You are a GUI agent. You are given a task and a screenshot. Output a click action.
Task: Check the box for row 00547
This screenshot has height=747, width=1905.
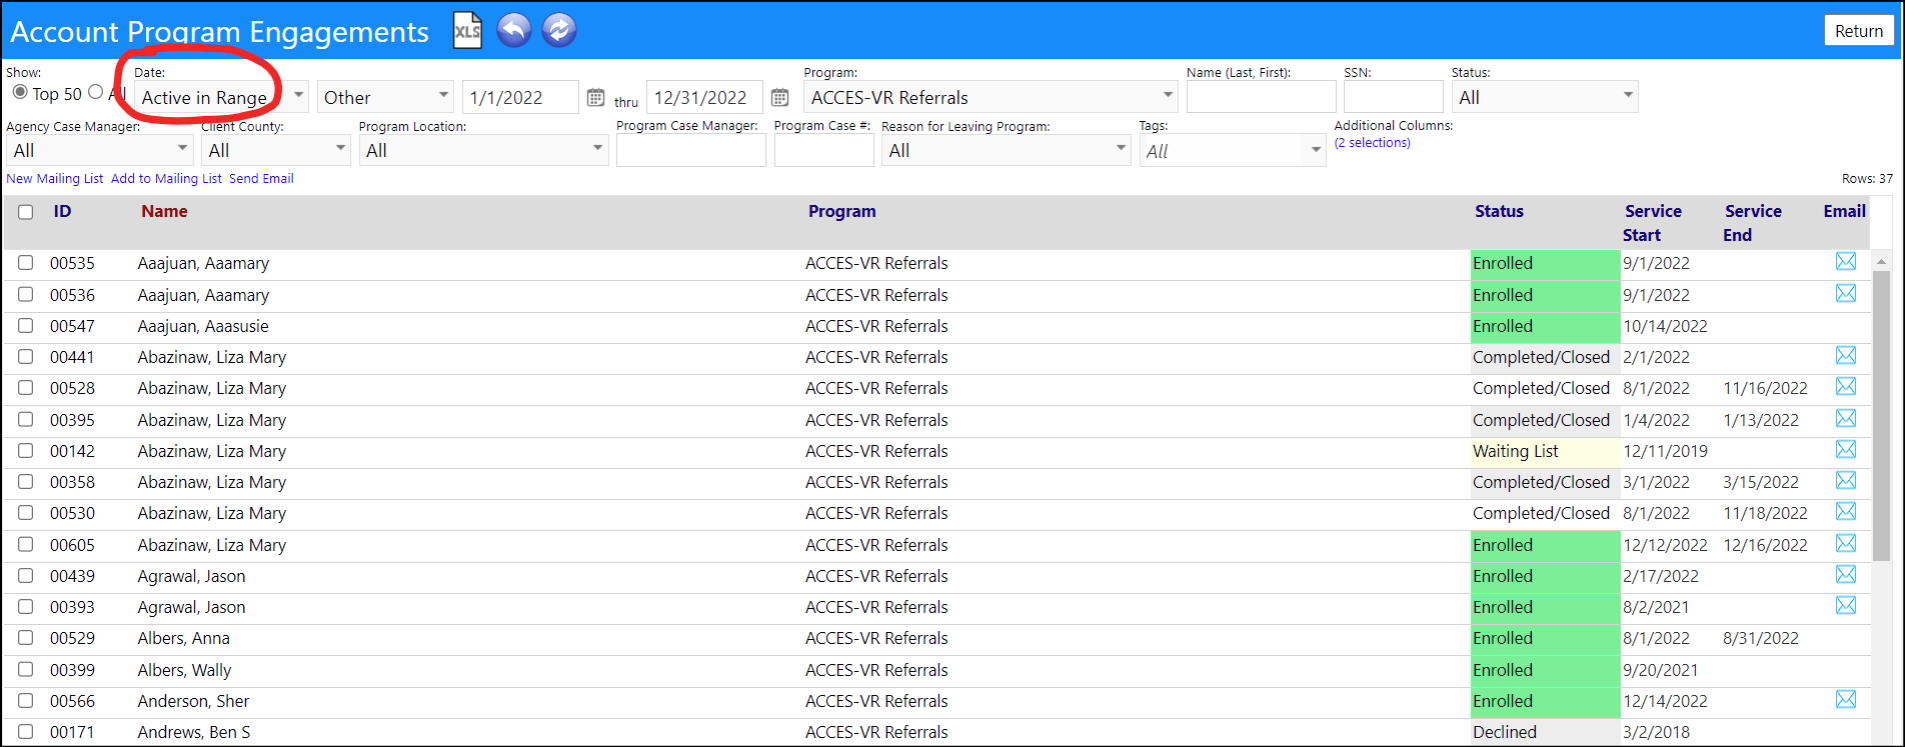coord(26,325)
